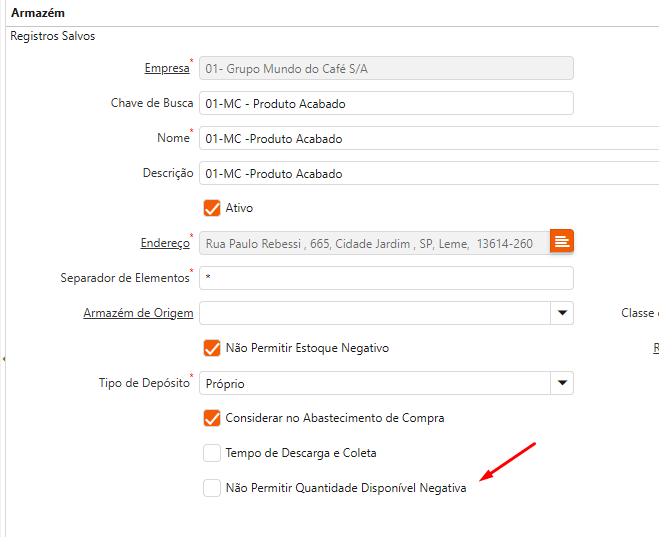
Task: Toggle the Ativo checkbox
Action: [x=211, y=208]
